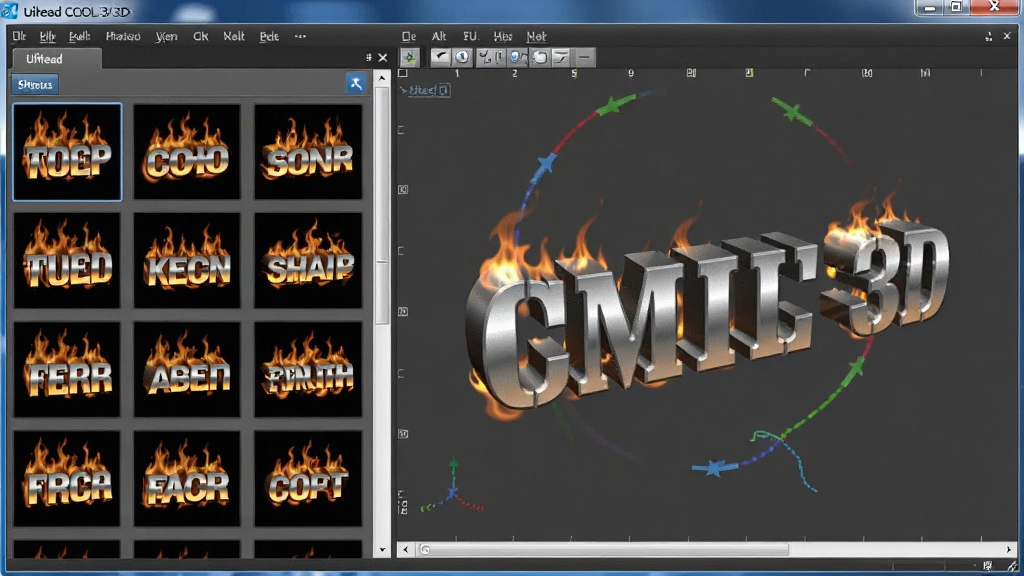Select the SHAIP flame text preset

pos(308,260)
